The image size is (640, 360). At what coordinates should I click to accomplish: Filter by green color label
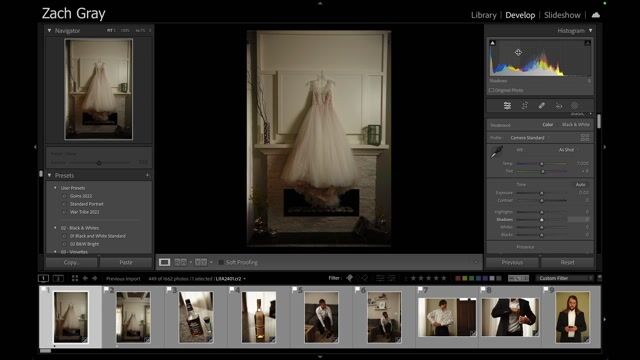coord(472,278)
